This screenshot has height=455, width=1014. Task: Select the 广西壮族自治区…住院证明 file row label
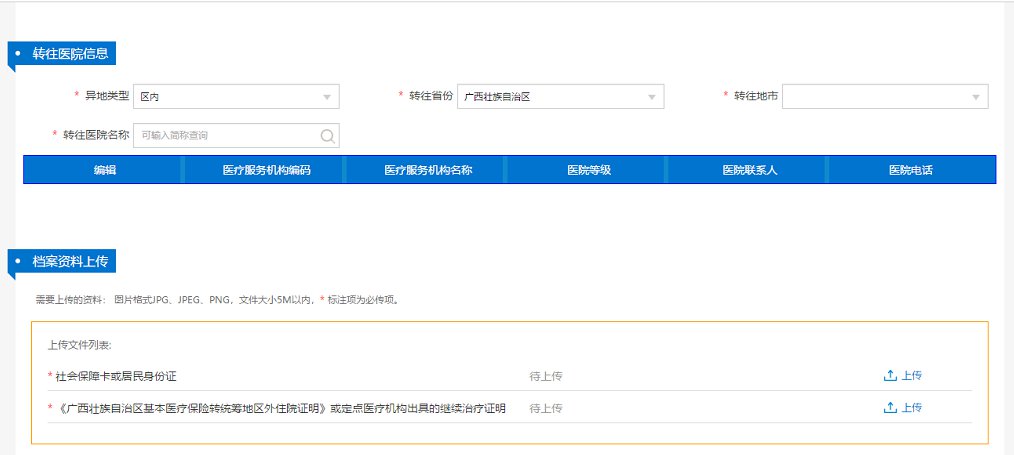tap(280, 408)
